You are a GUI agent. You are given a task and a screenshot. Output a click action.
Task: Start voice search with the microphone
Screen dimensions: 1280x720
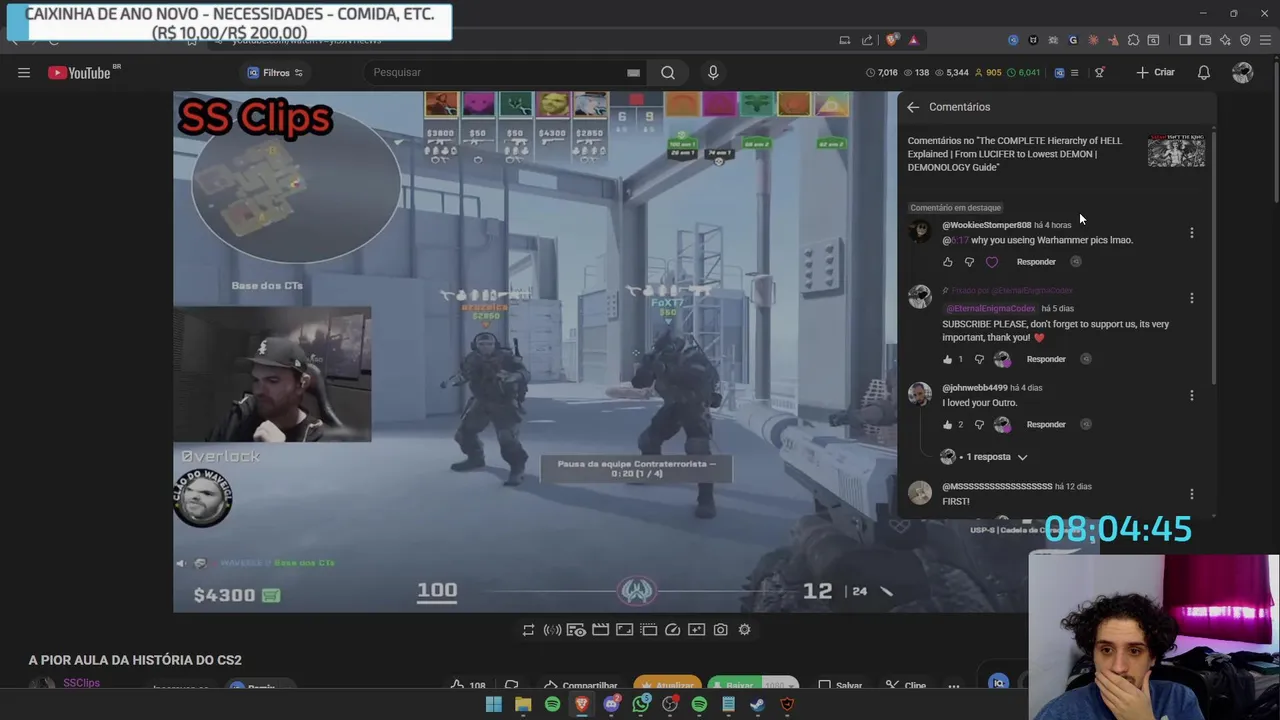pyautogui.click(x=713, y=72)
